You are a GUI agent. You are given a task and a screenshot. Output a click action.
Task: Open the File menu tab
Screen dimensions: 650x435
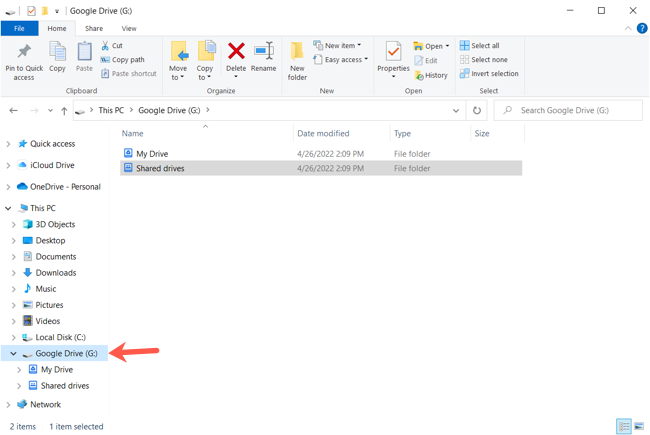(19, 28)
